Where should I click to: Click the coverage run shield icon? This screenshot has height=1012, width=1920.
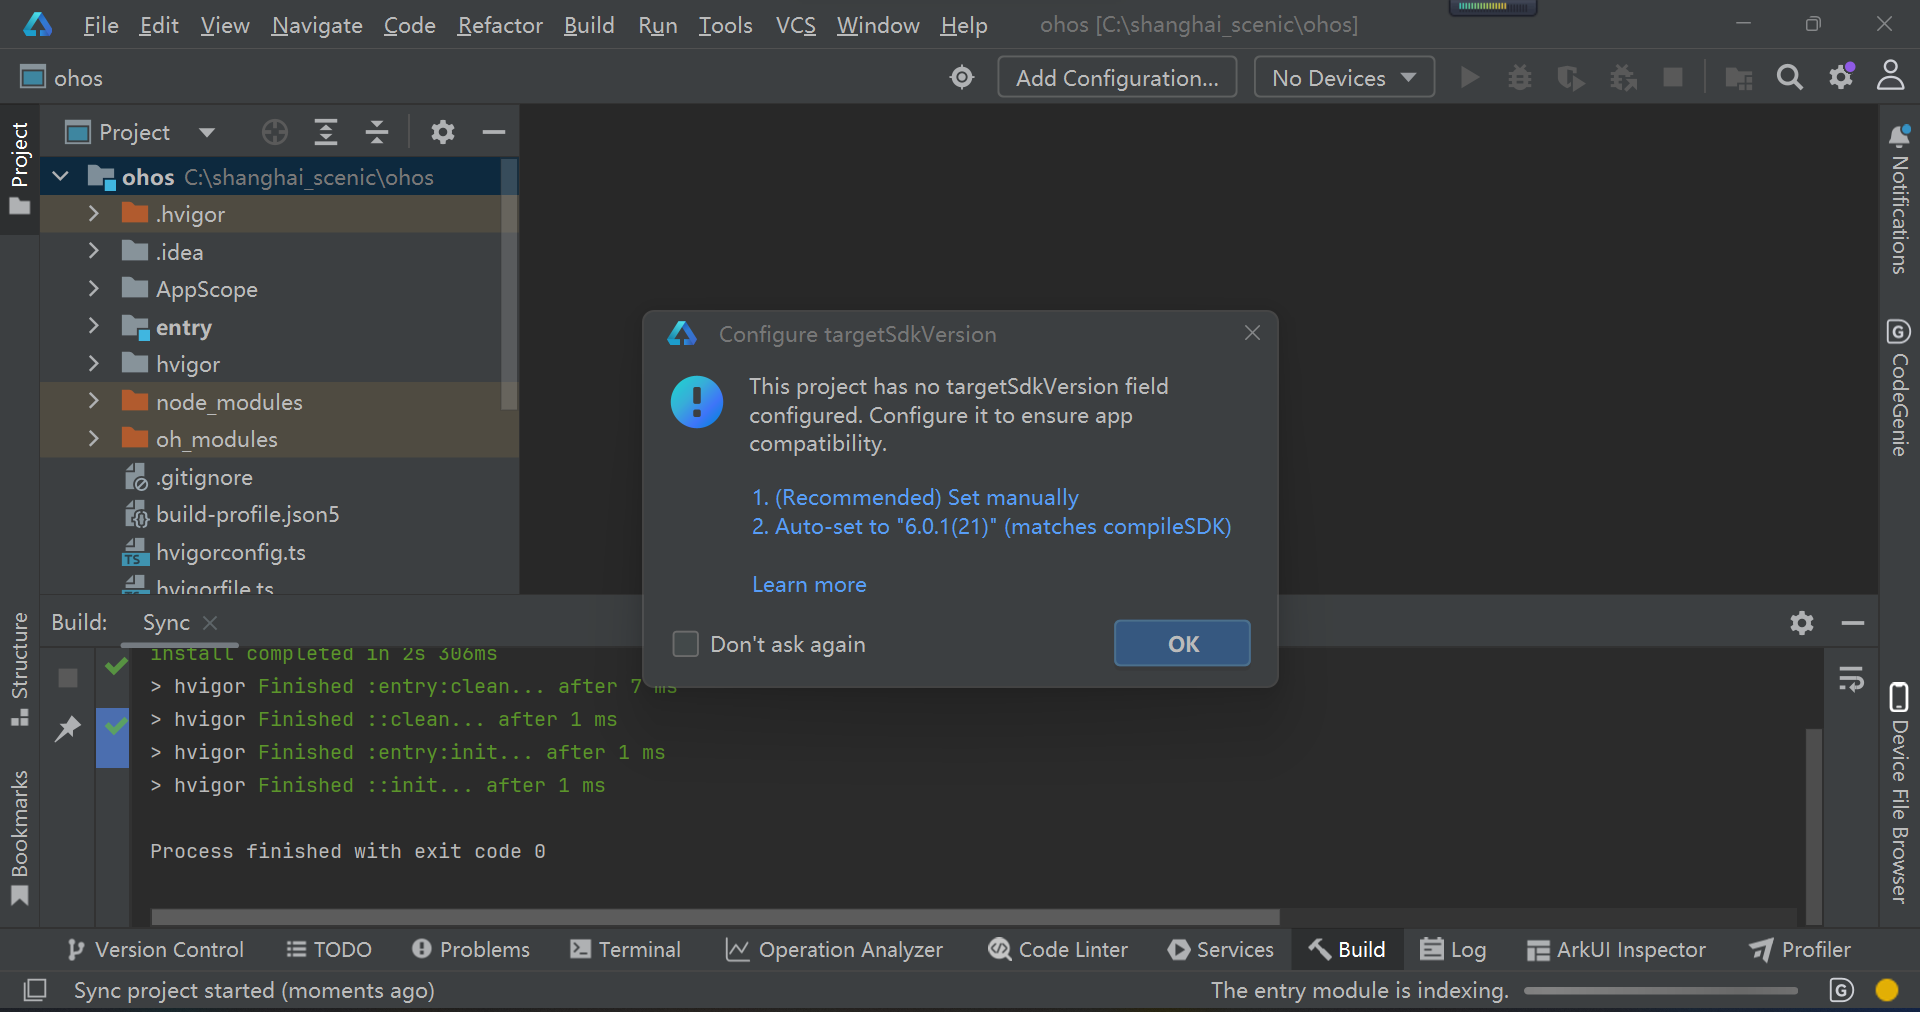(x=1570, y=77)
